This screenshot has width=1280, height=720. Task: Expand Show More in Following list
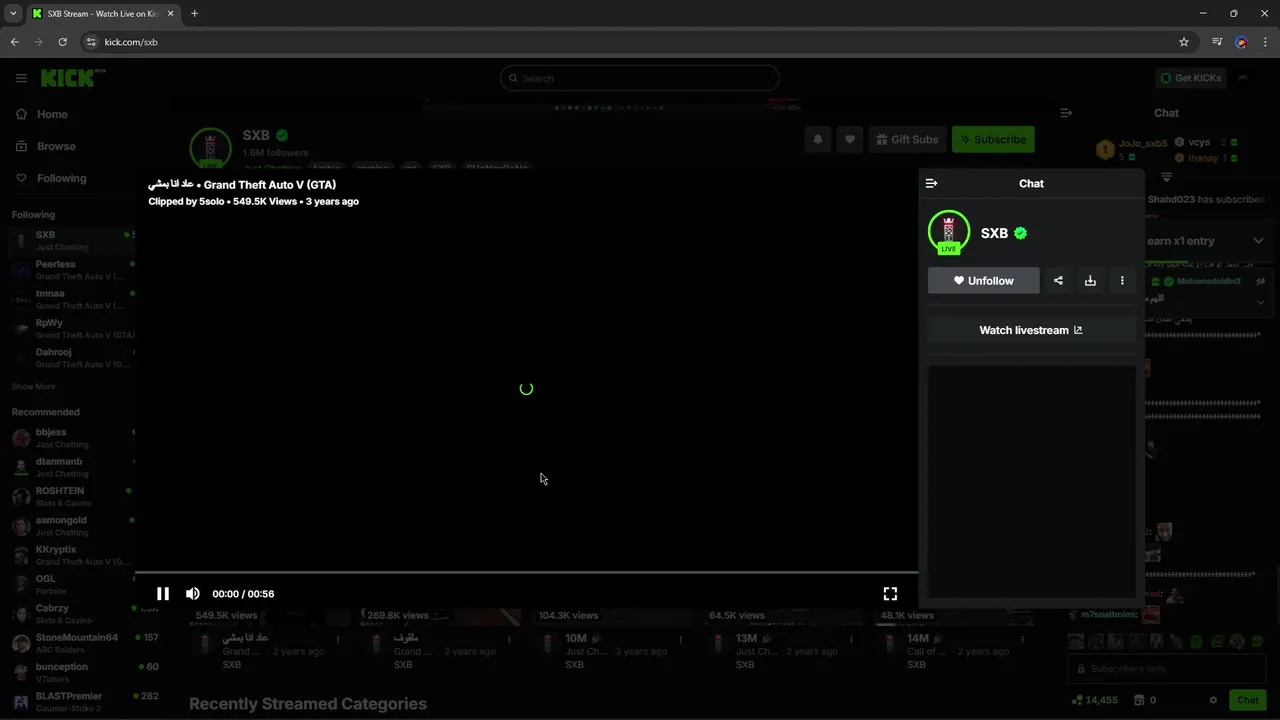[x=34, y=386]
